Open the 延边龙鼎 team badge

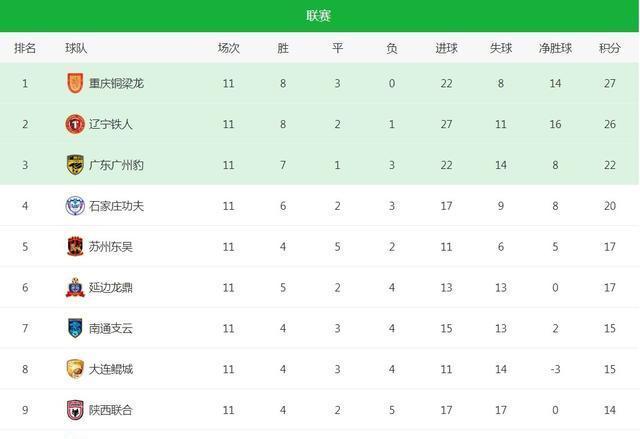pos(75,287)
